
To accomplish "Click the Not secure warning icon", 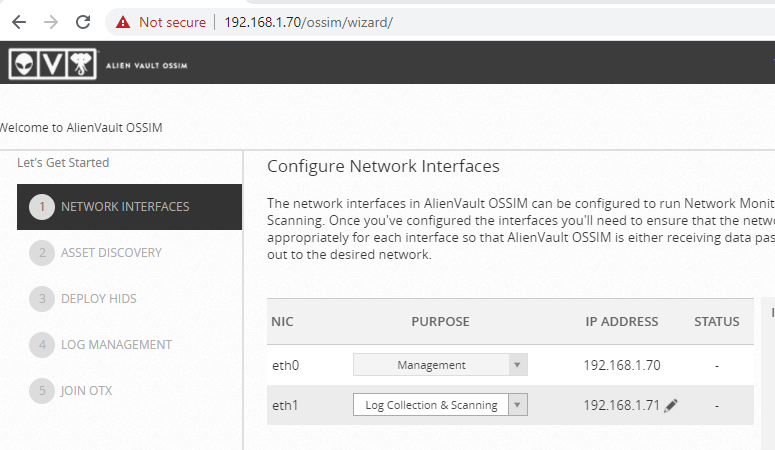I will (123, 22).
